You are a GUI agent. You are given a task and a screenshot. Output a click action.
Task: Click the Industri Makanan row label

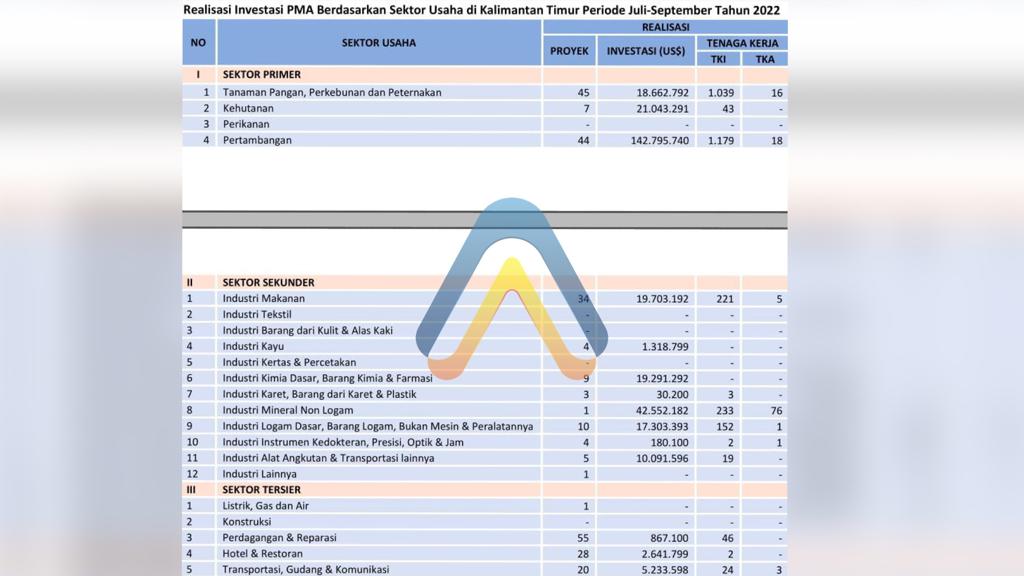tap(264, 298)
